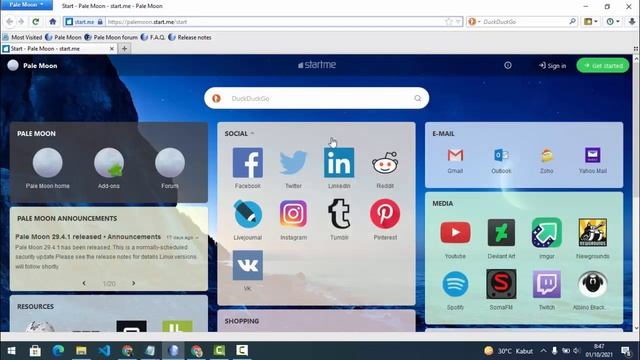Open Microsoft Edge from the taskbar
The image size is (640, 360).
tap(58, 351)
